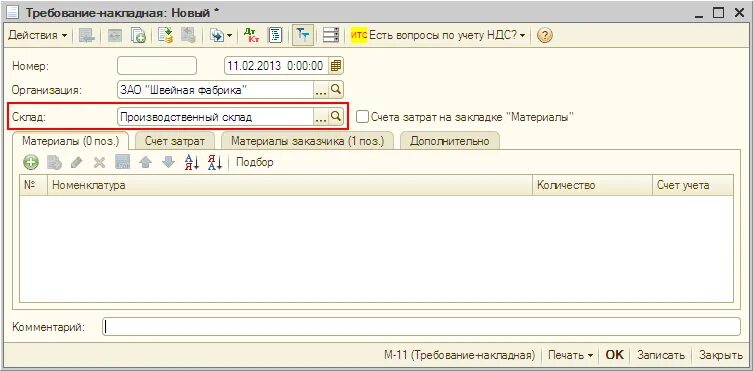Click the post document icon with coins

pos(165,36)
